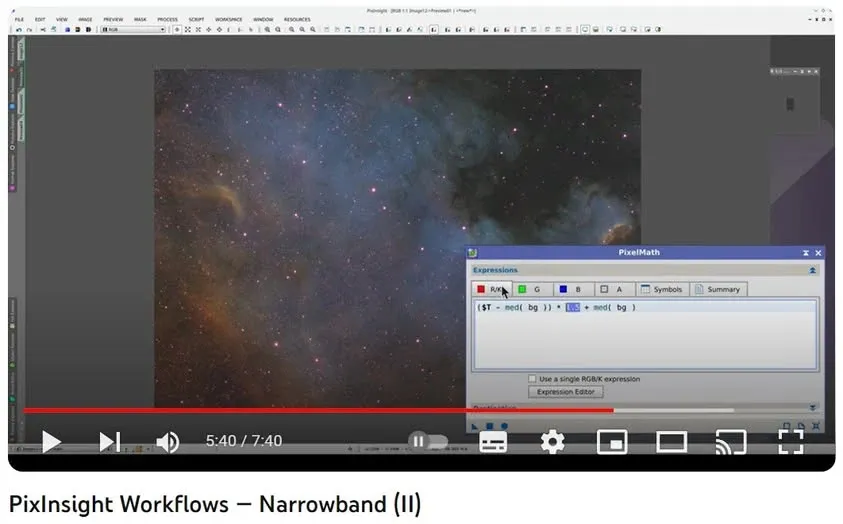Click the video title PixInsight Workflows

click(215, 504)
